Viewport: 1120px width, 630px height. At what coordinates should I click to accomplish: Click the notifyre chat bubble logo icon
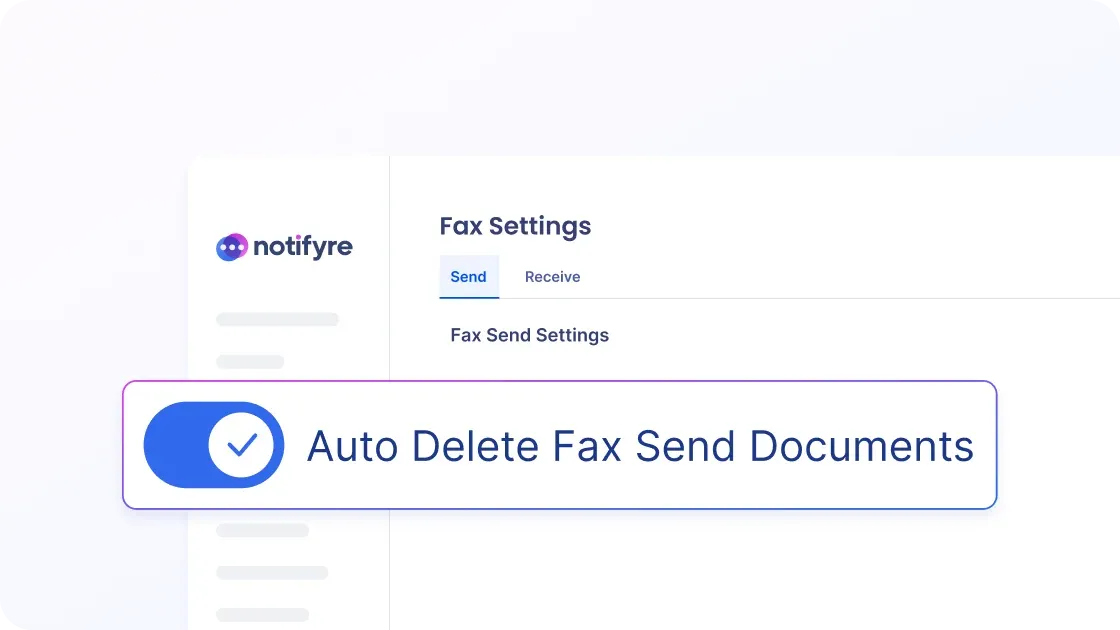[x=231, y=247]
